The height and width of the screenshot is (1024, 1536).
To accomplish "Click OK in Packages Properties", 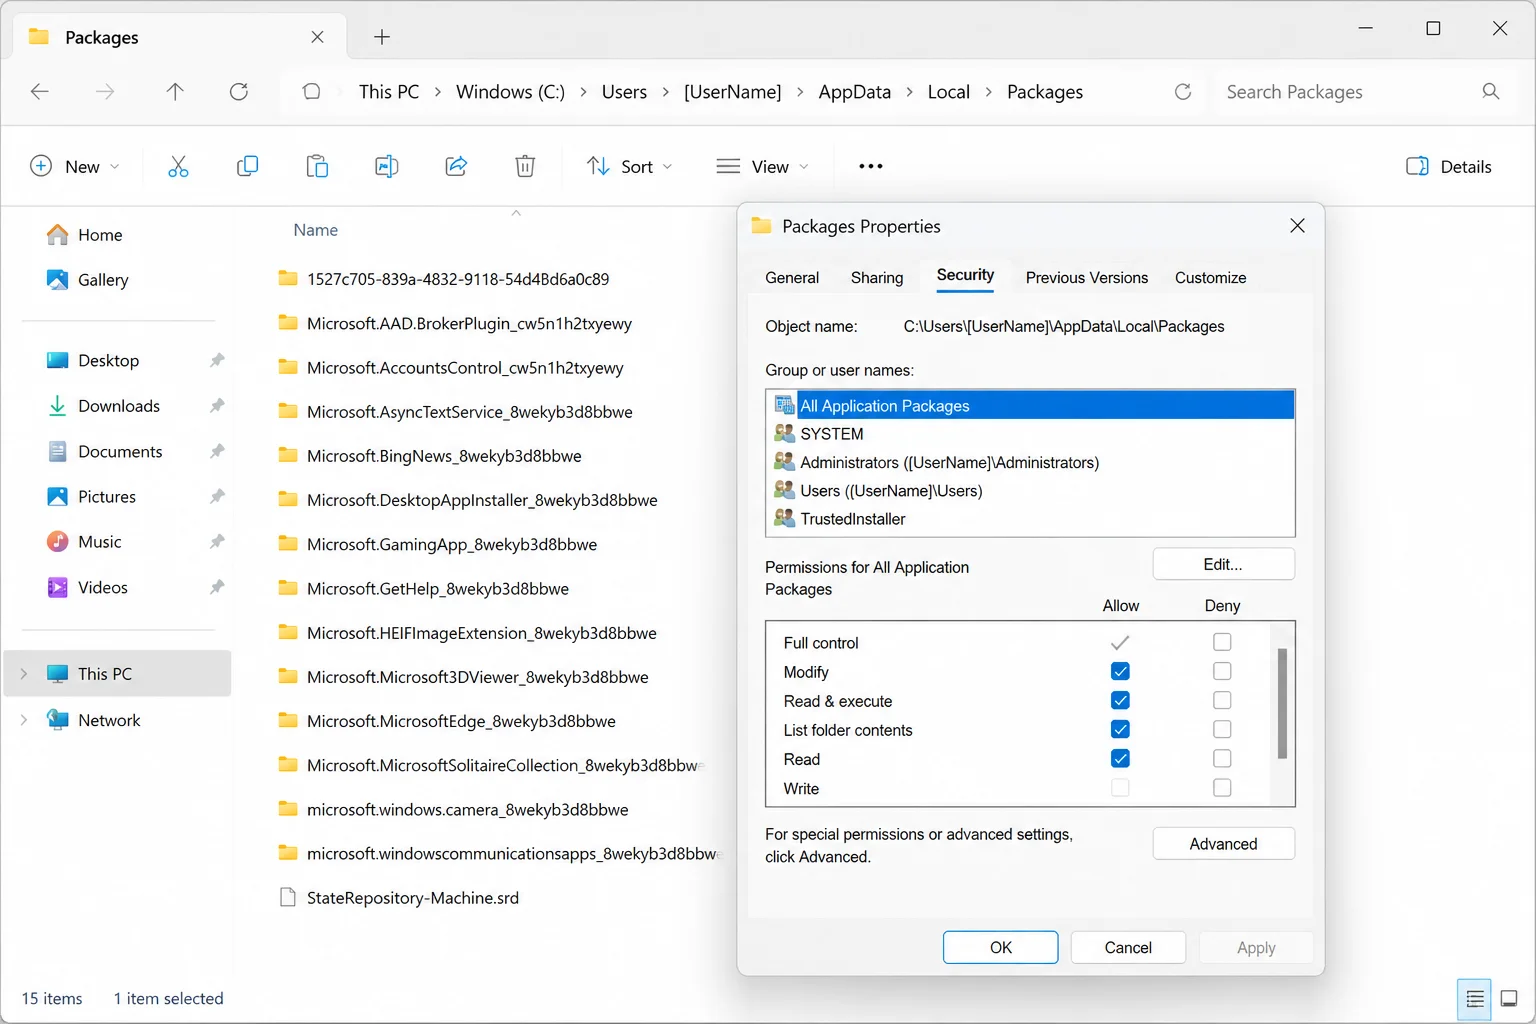I will click(x=1000, y=948).
